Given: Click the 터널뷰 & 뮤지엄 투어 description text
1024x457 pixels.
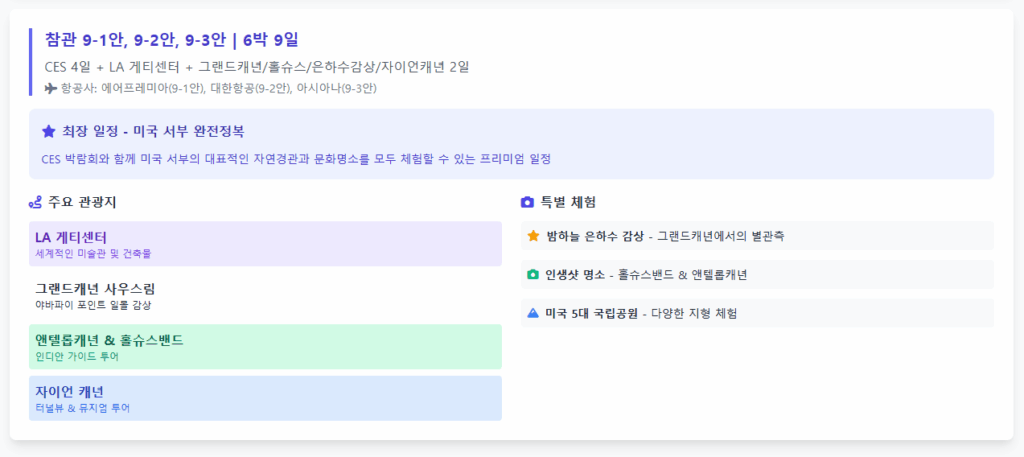Looking at the screenshot, I should click(83, 409).
